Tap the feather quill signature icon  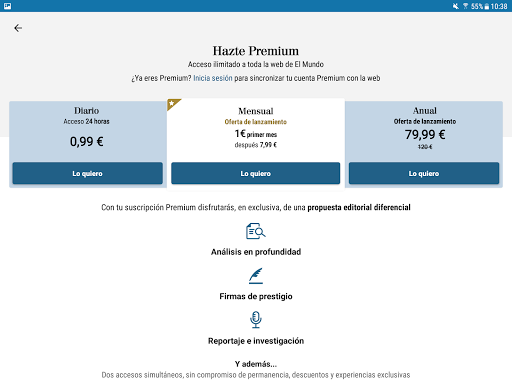tap(256, 276)
